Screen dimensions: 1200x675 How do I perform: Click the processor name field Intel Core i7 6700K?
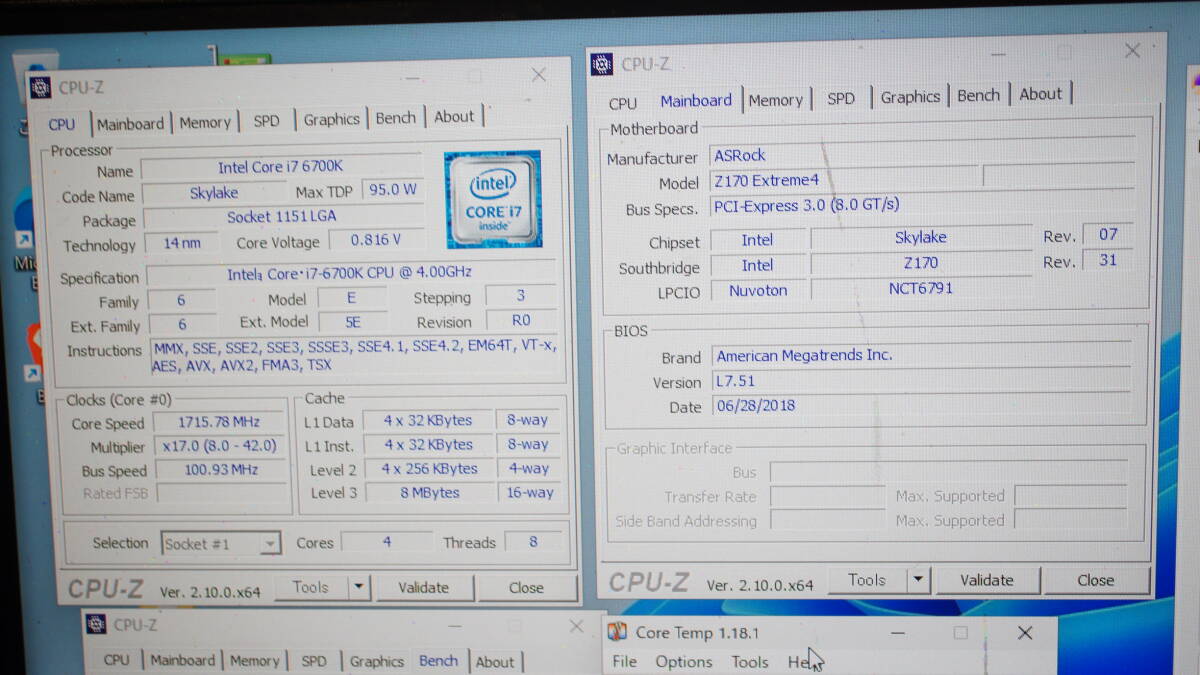point(281,168)
